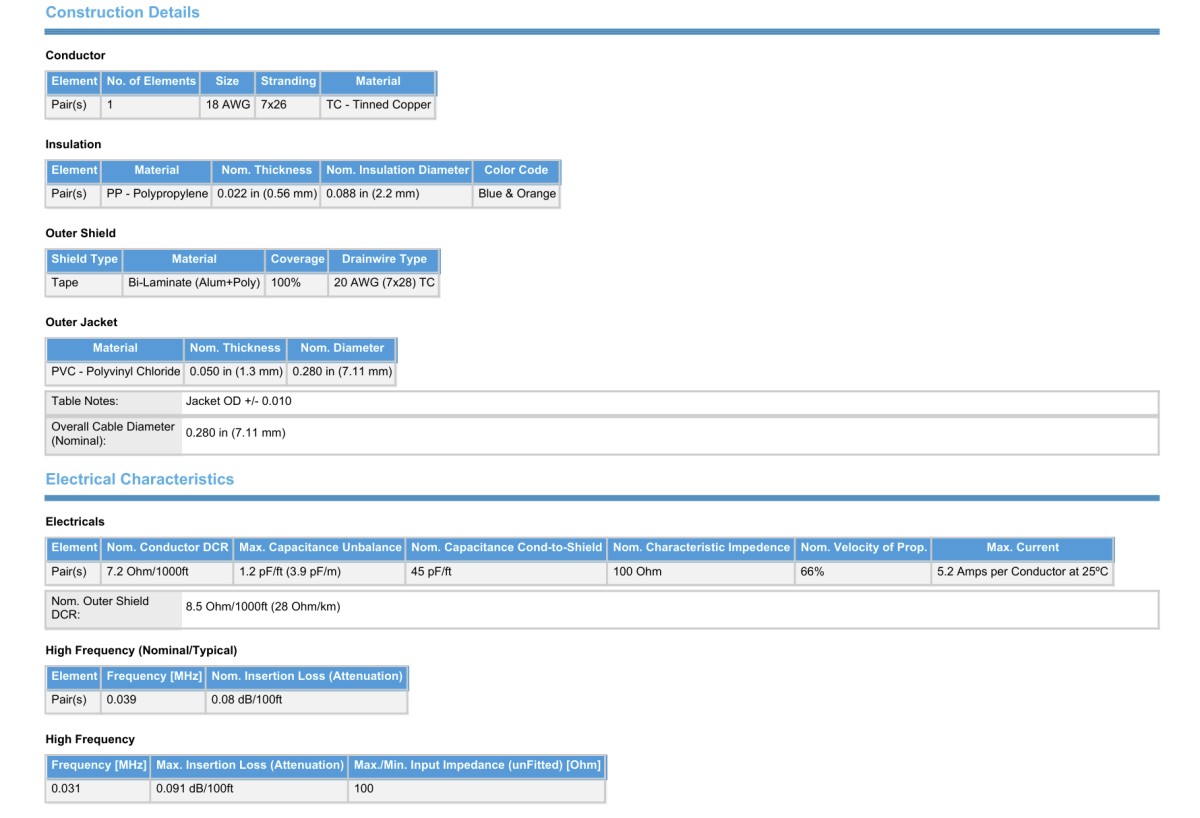
Task: Click the 8.5 Ohm/1000ft outer shield DCR value
Action: [262, 607]
